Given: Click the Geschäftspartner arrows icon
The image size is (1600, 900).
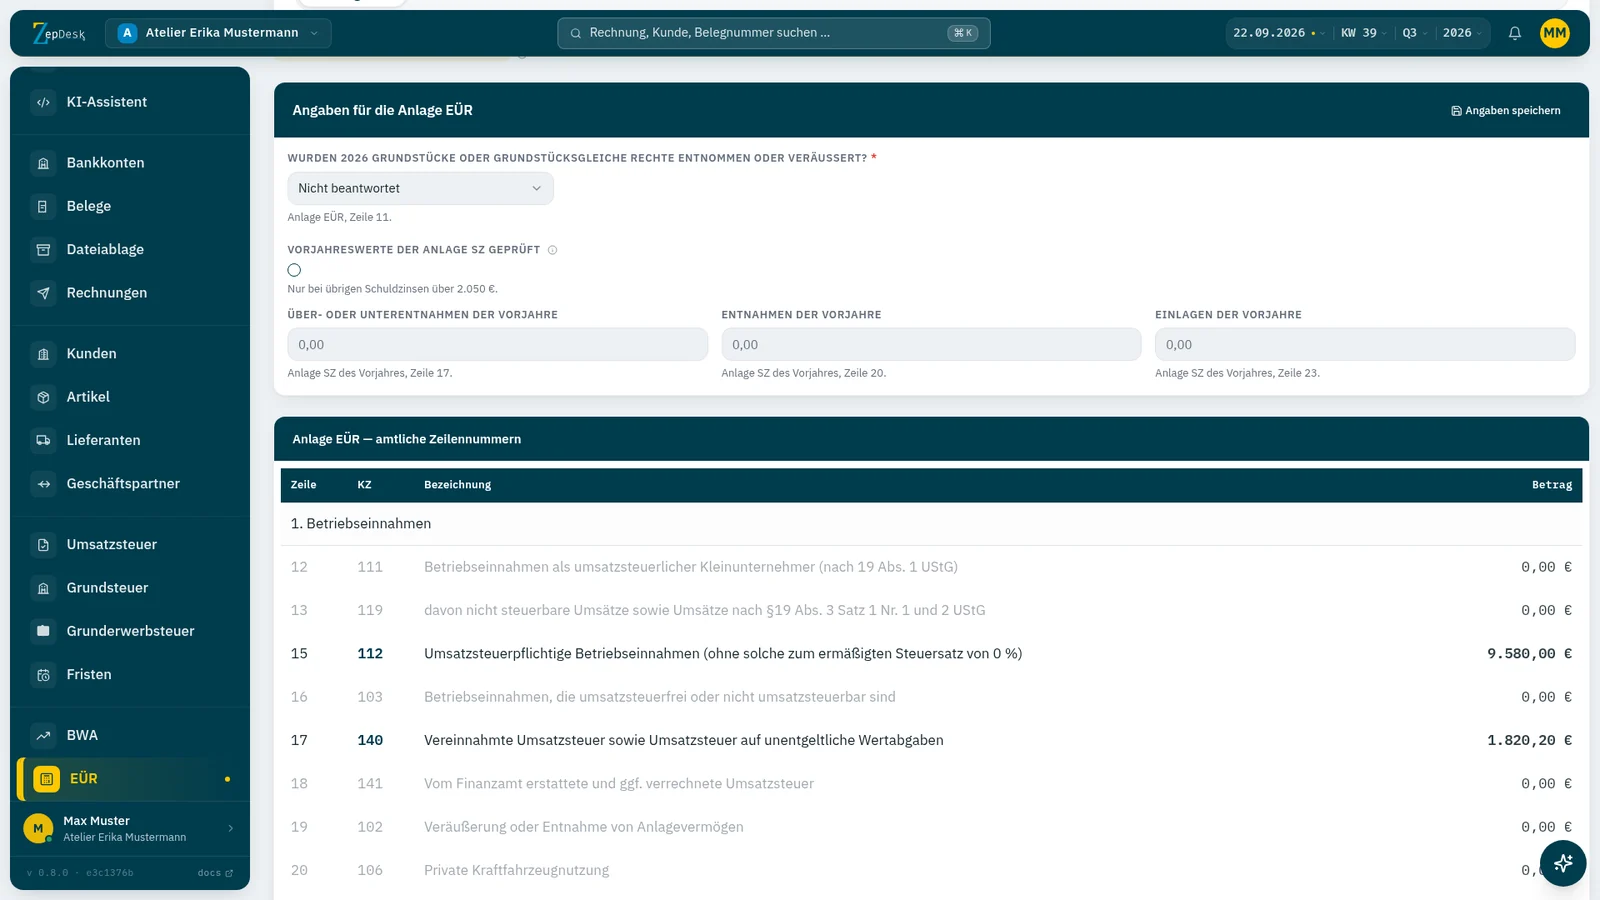Looking at the screenshot, I should click(43, 484).
